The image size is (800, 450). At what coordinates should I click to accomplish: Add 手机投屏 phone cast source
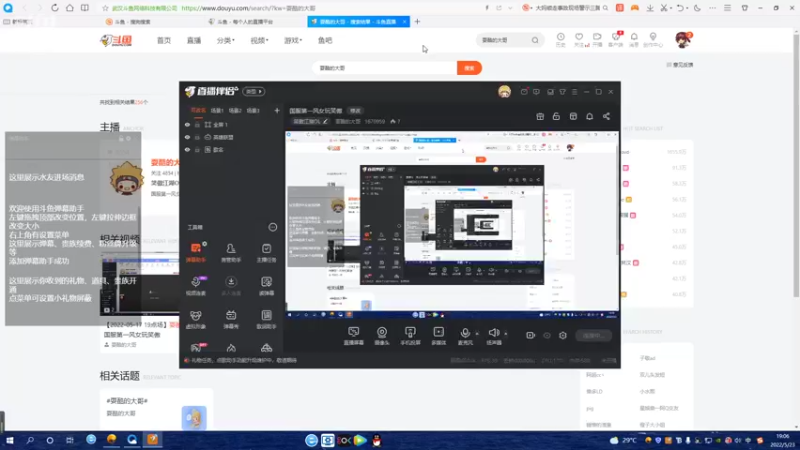410,336
